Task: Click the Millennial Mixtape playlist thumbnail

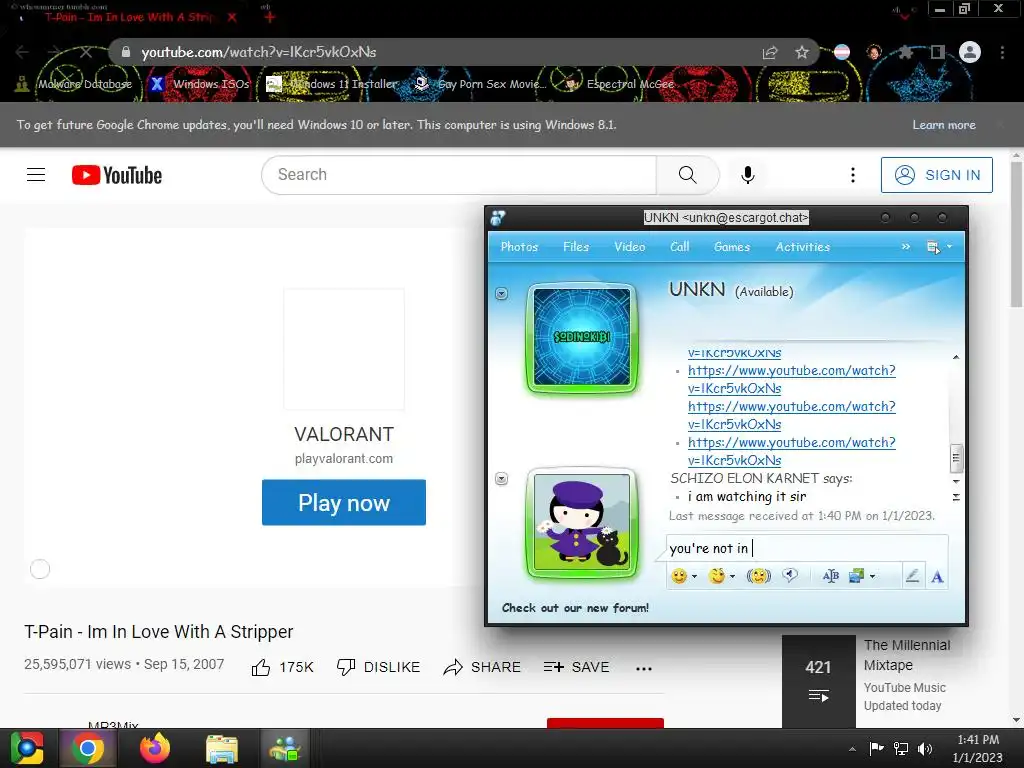Action: (x=819, y=680)
